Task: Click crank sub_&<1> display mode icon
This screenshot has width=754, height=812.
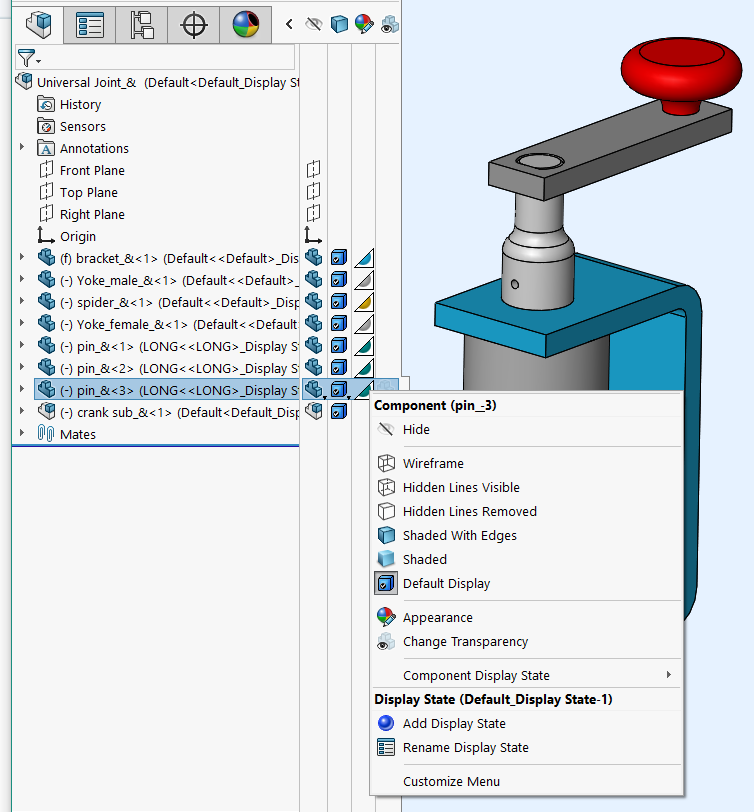Action: pyautogui.click(x=339, y=412)
